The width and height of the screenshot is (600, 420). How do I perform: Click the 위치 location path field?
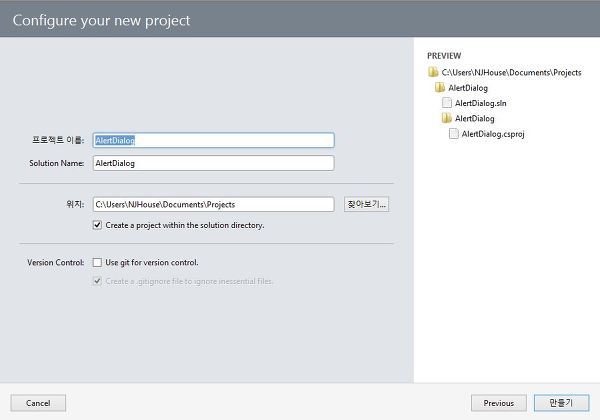pos(214,204)
